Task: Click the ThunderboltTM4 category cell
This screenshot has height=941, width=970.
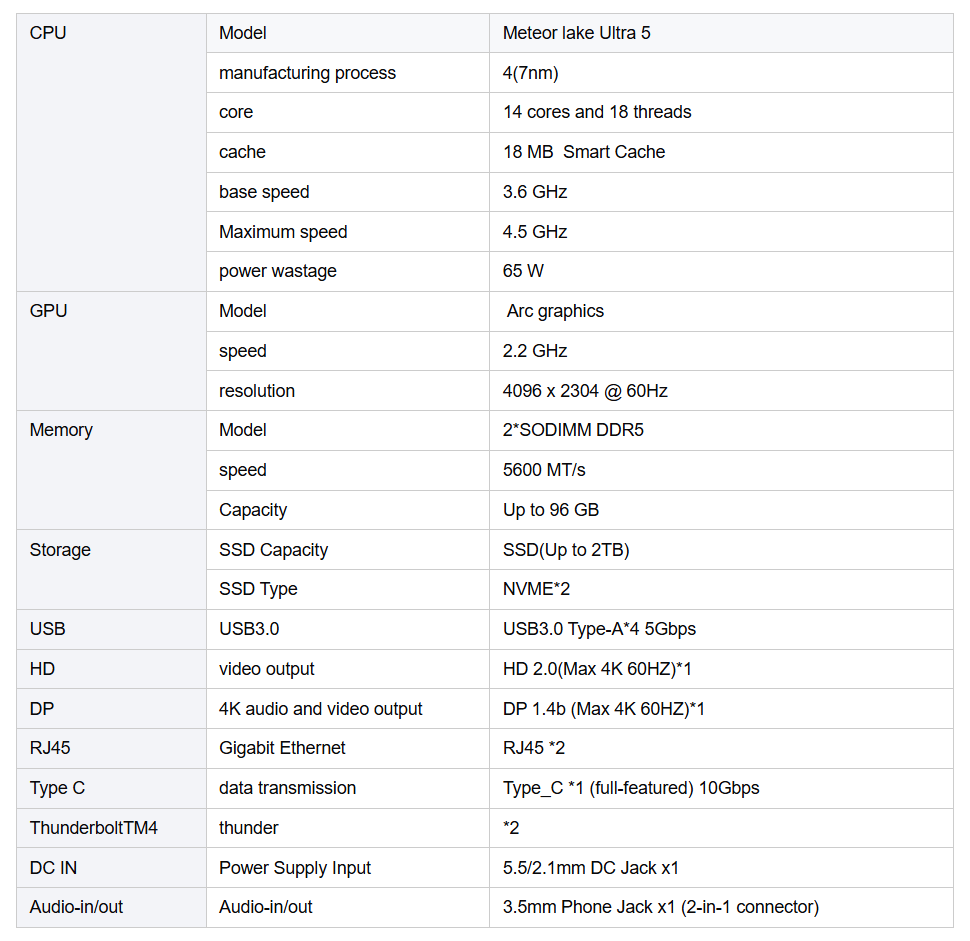Action: pyautogui.click(x=94, y=828)
